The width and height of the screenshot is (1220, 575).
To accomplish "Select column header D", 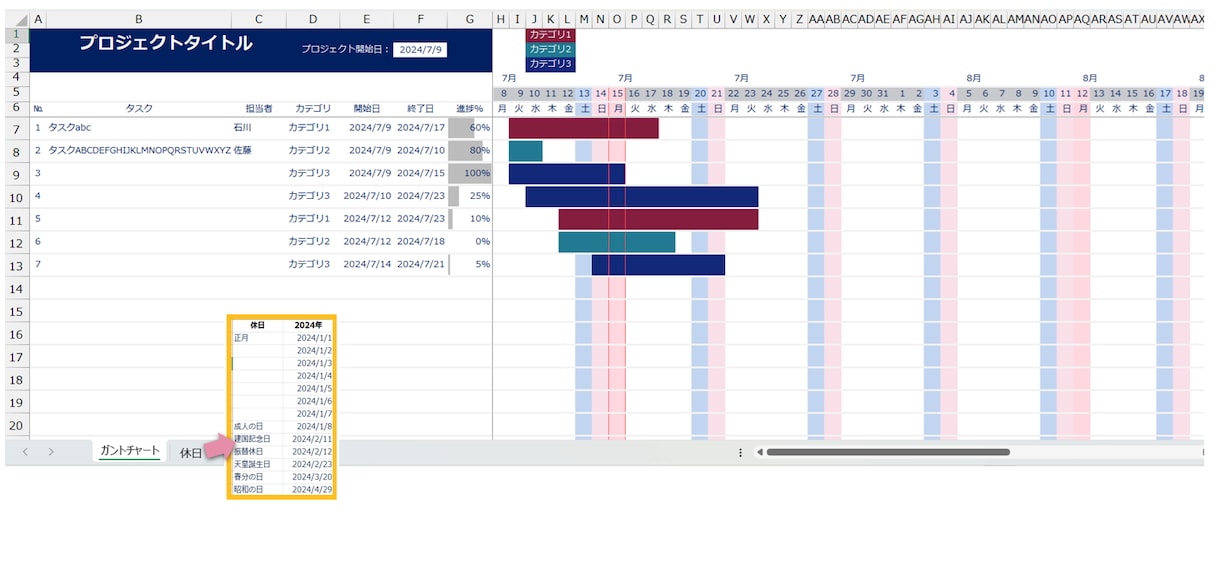I will (x=313, y=20).
